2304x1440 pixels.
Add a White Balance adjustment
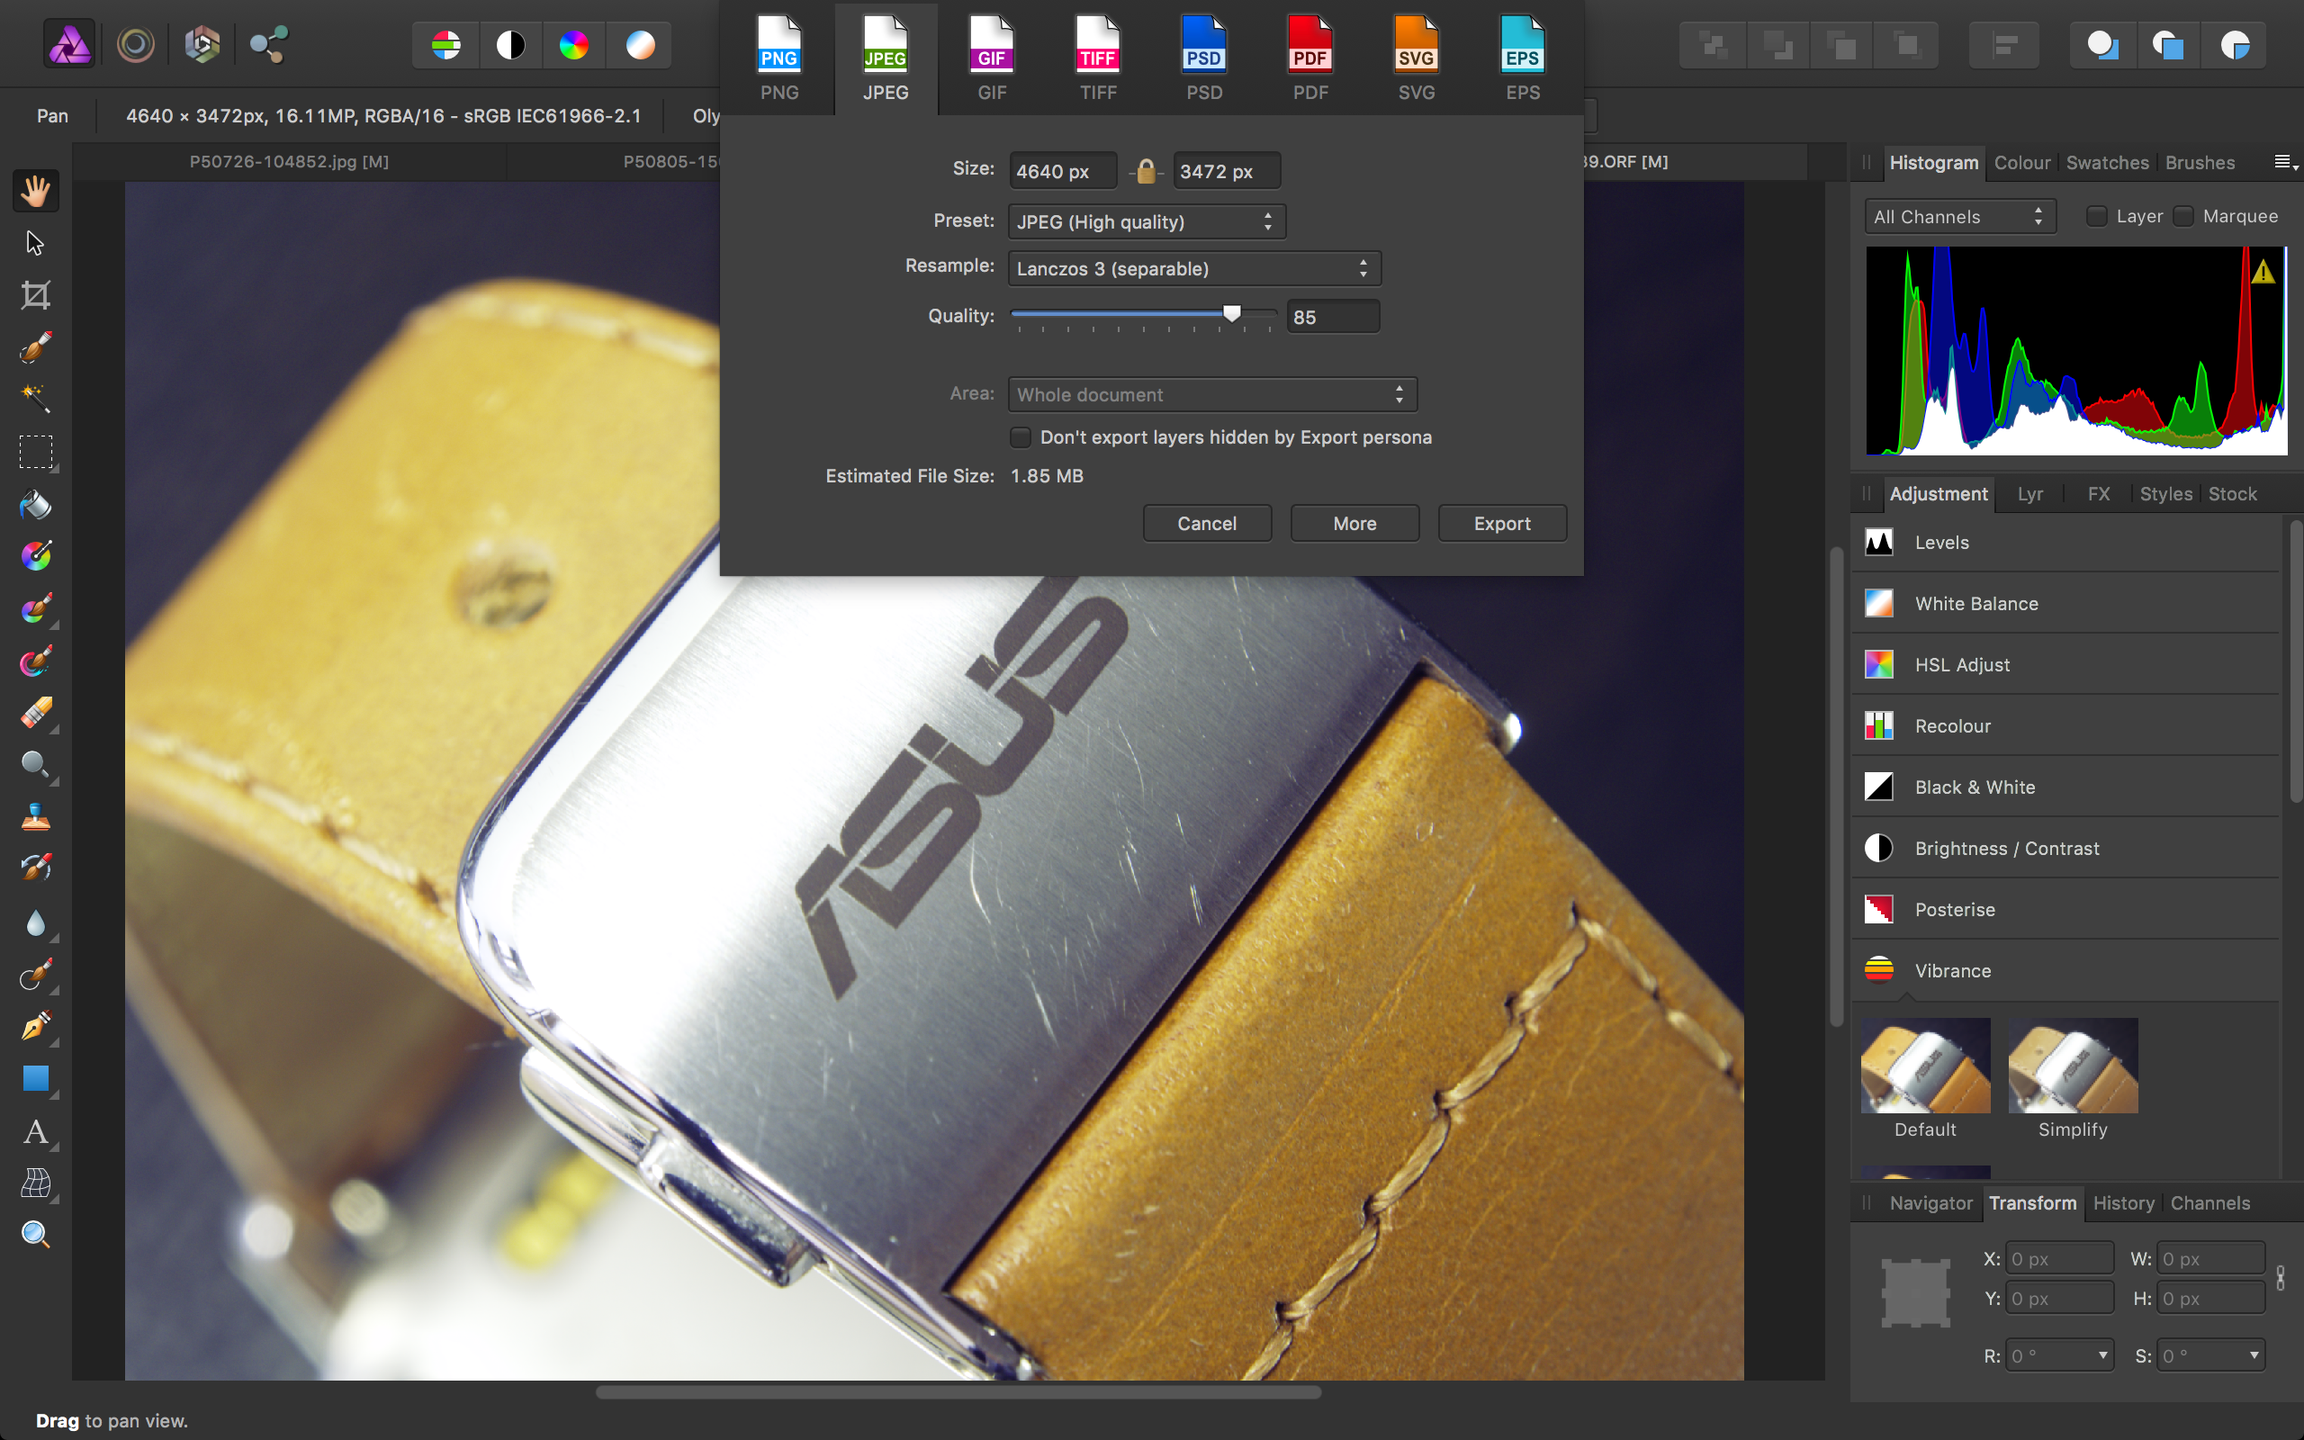[x=2066, y=603]
